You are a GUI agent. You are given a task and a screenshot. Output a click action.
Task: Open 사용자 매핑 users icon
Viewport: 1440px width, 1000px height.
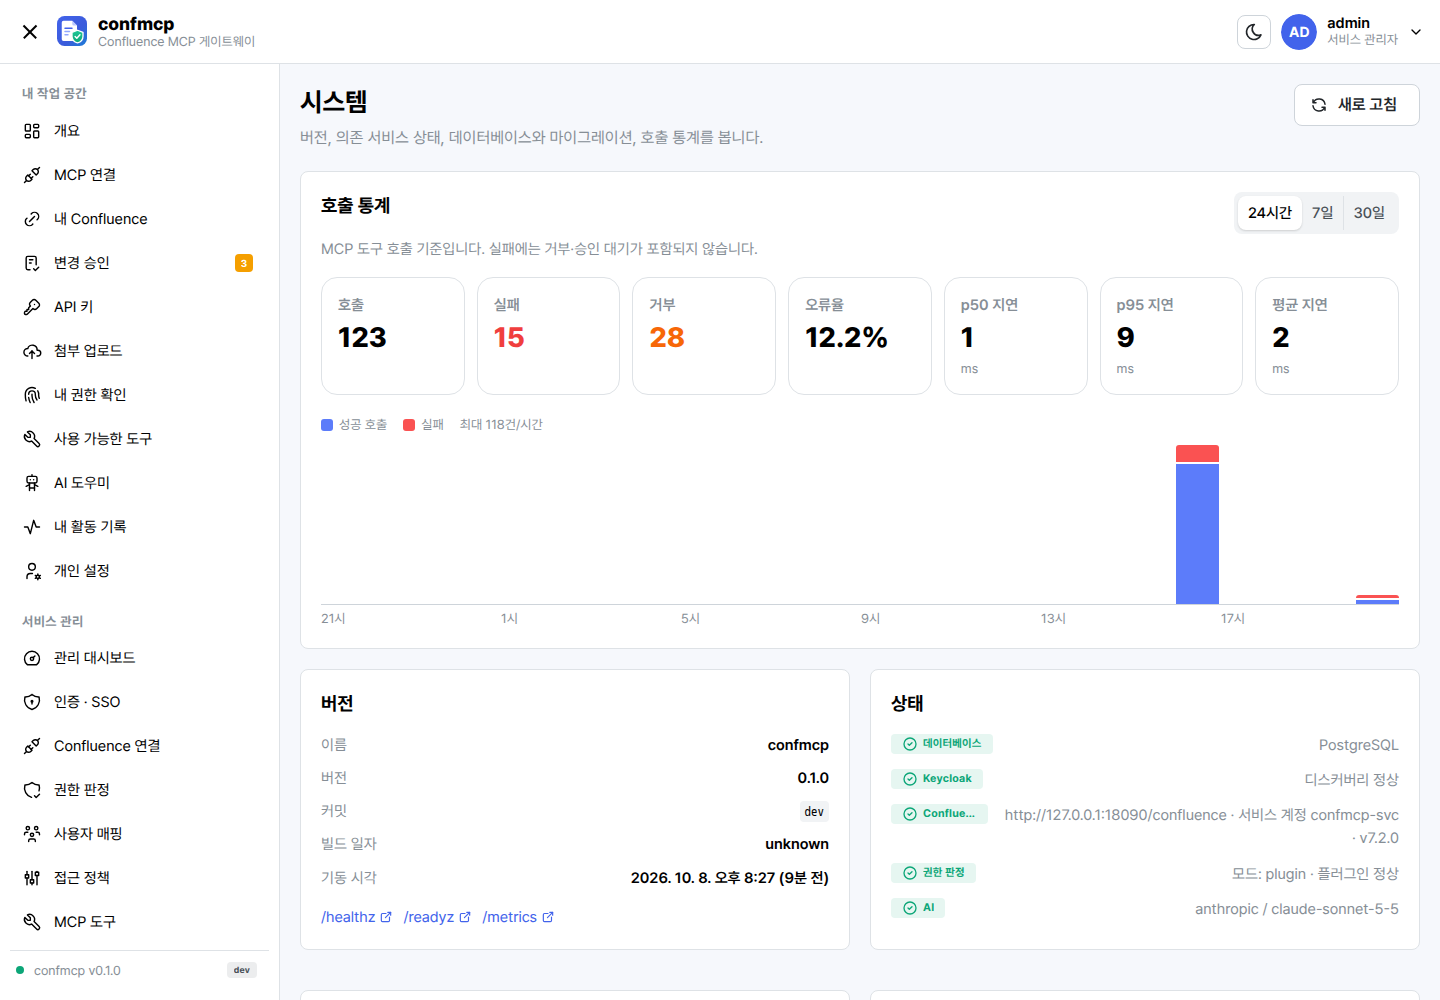tap(32, 834)
